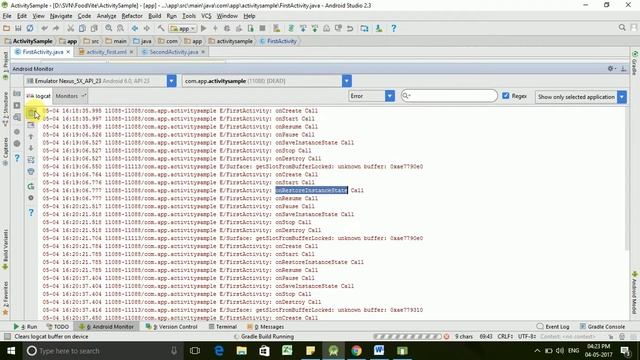Toggle the Regex checkbox
This screenshot has width=640, height=360.
[506, 96]
